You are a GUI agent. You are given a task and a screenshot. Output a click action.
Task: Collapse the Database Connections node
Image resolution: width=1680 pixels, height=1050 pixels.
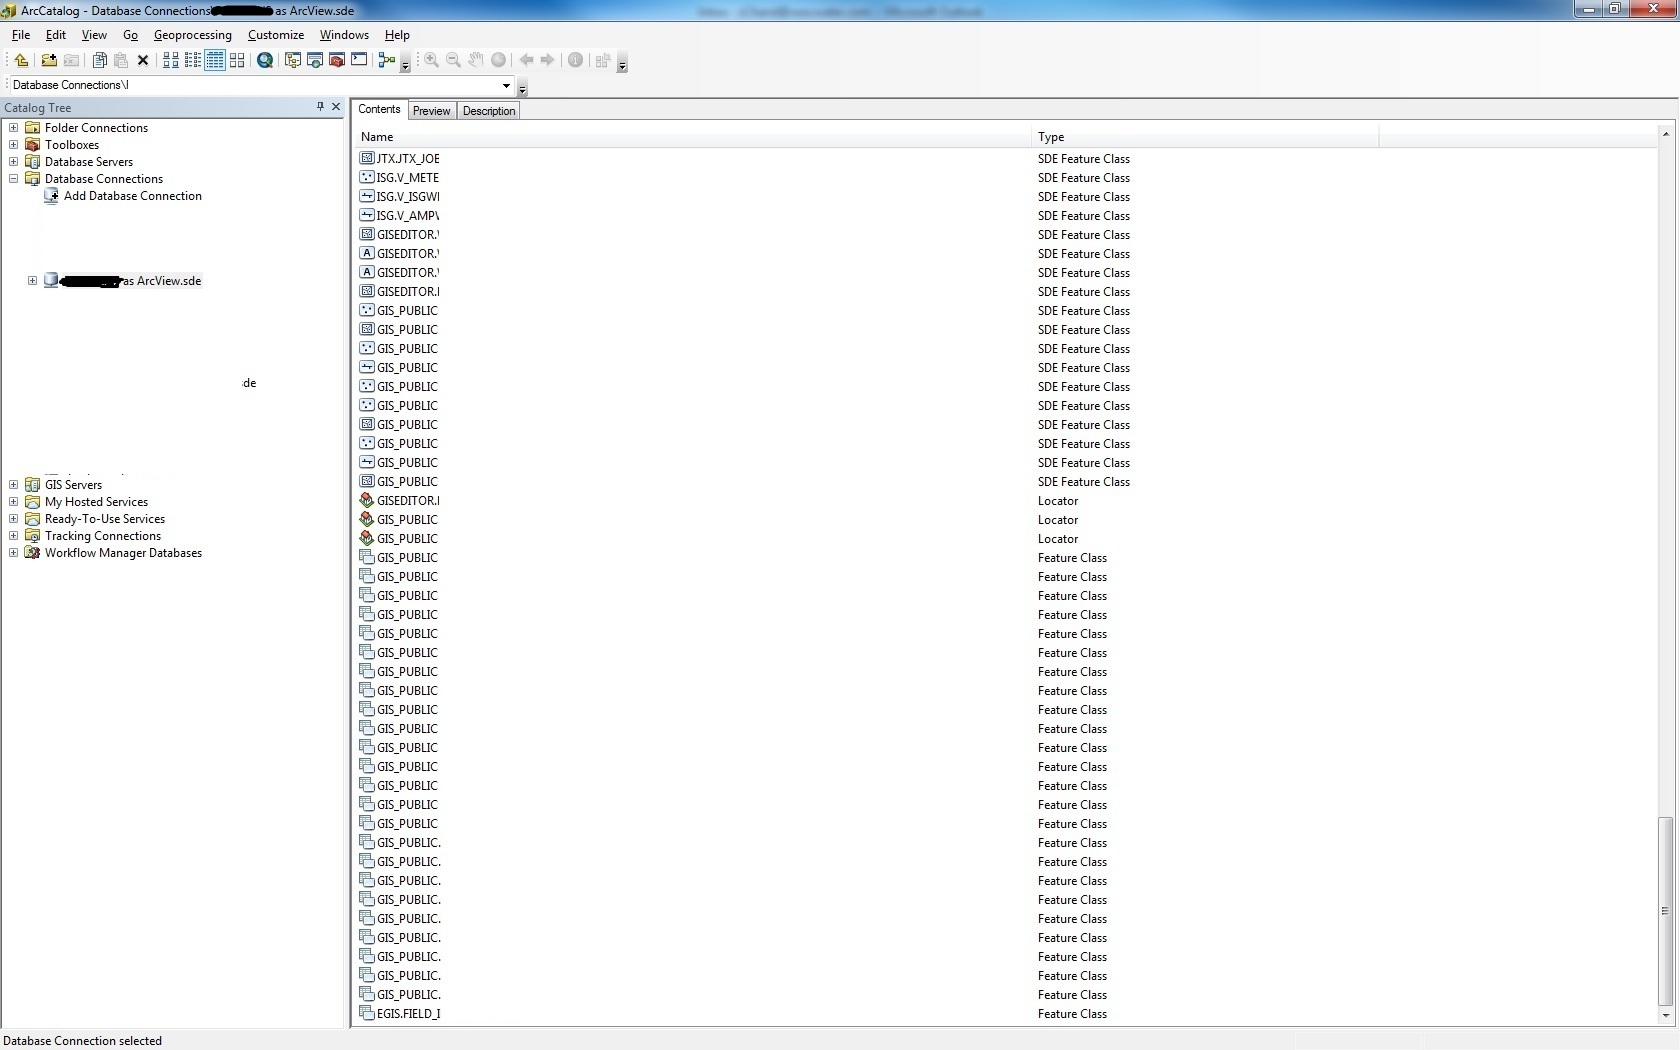pyautogui.click(x=14, y=179)
